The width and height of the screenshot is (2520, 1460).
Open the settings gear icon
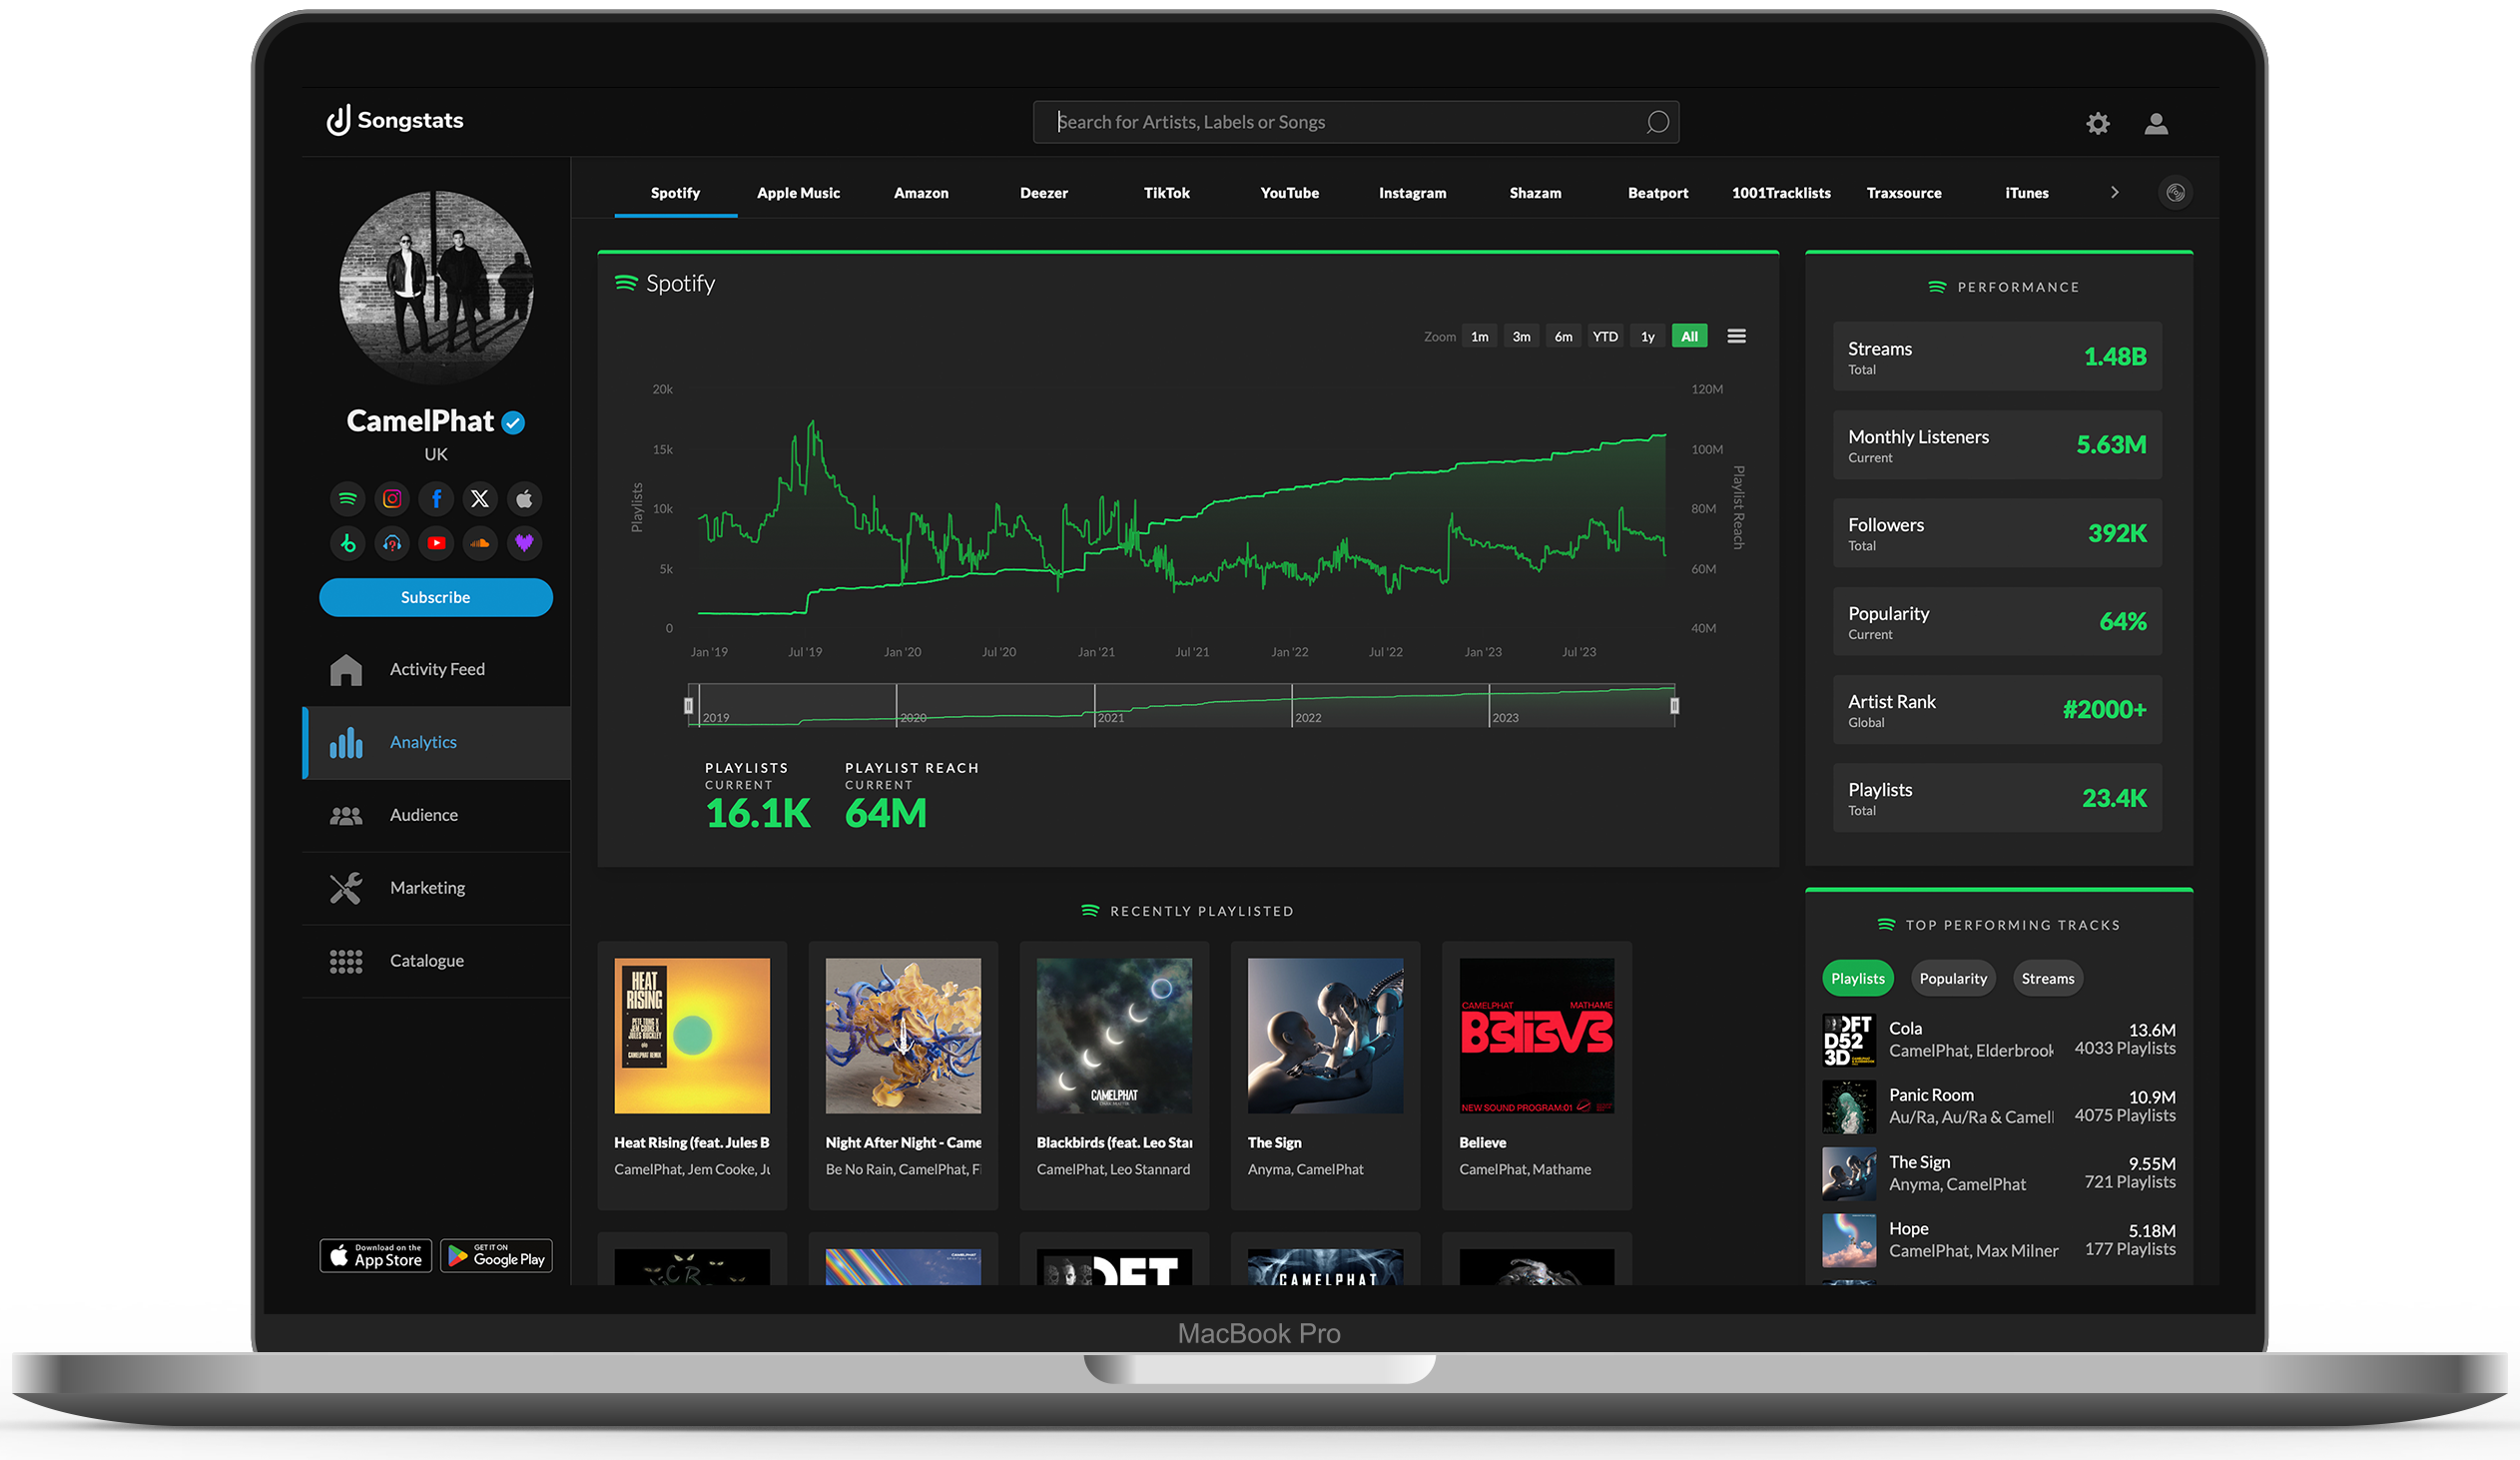(x=2097, y=123)
